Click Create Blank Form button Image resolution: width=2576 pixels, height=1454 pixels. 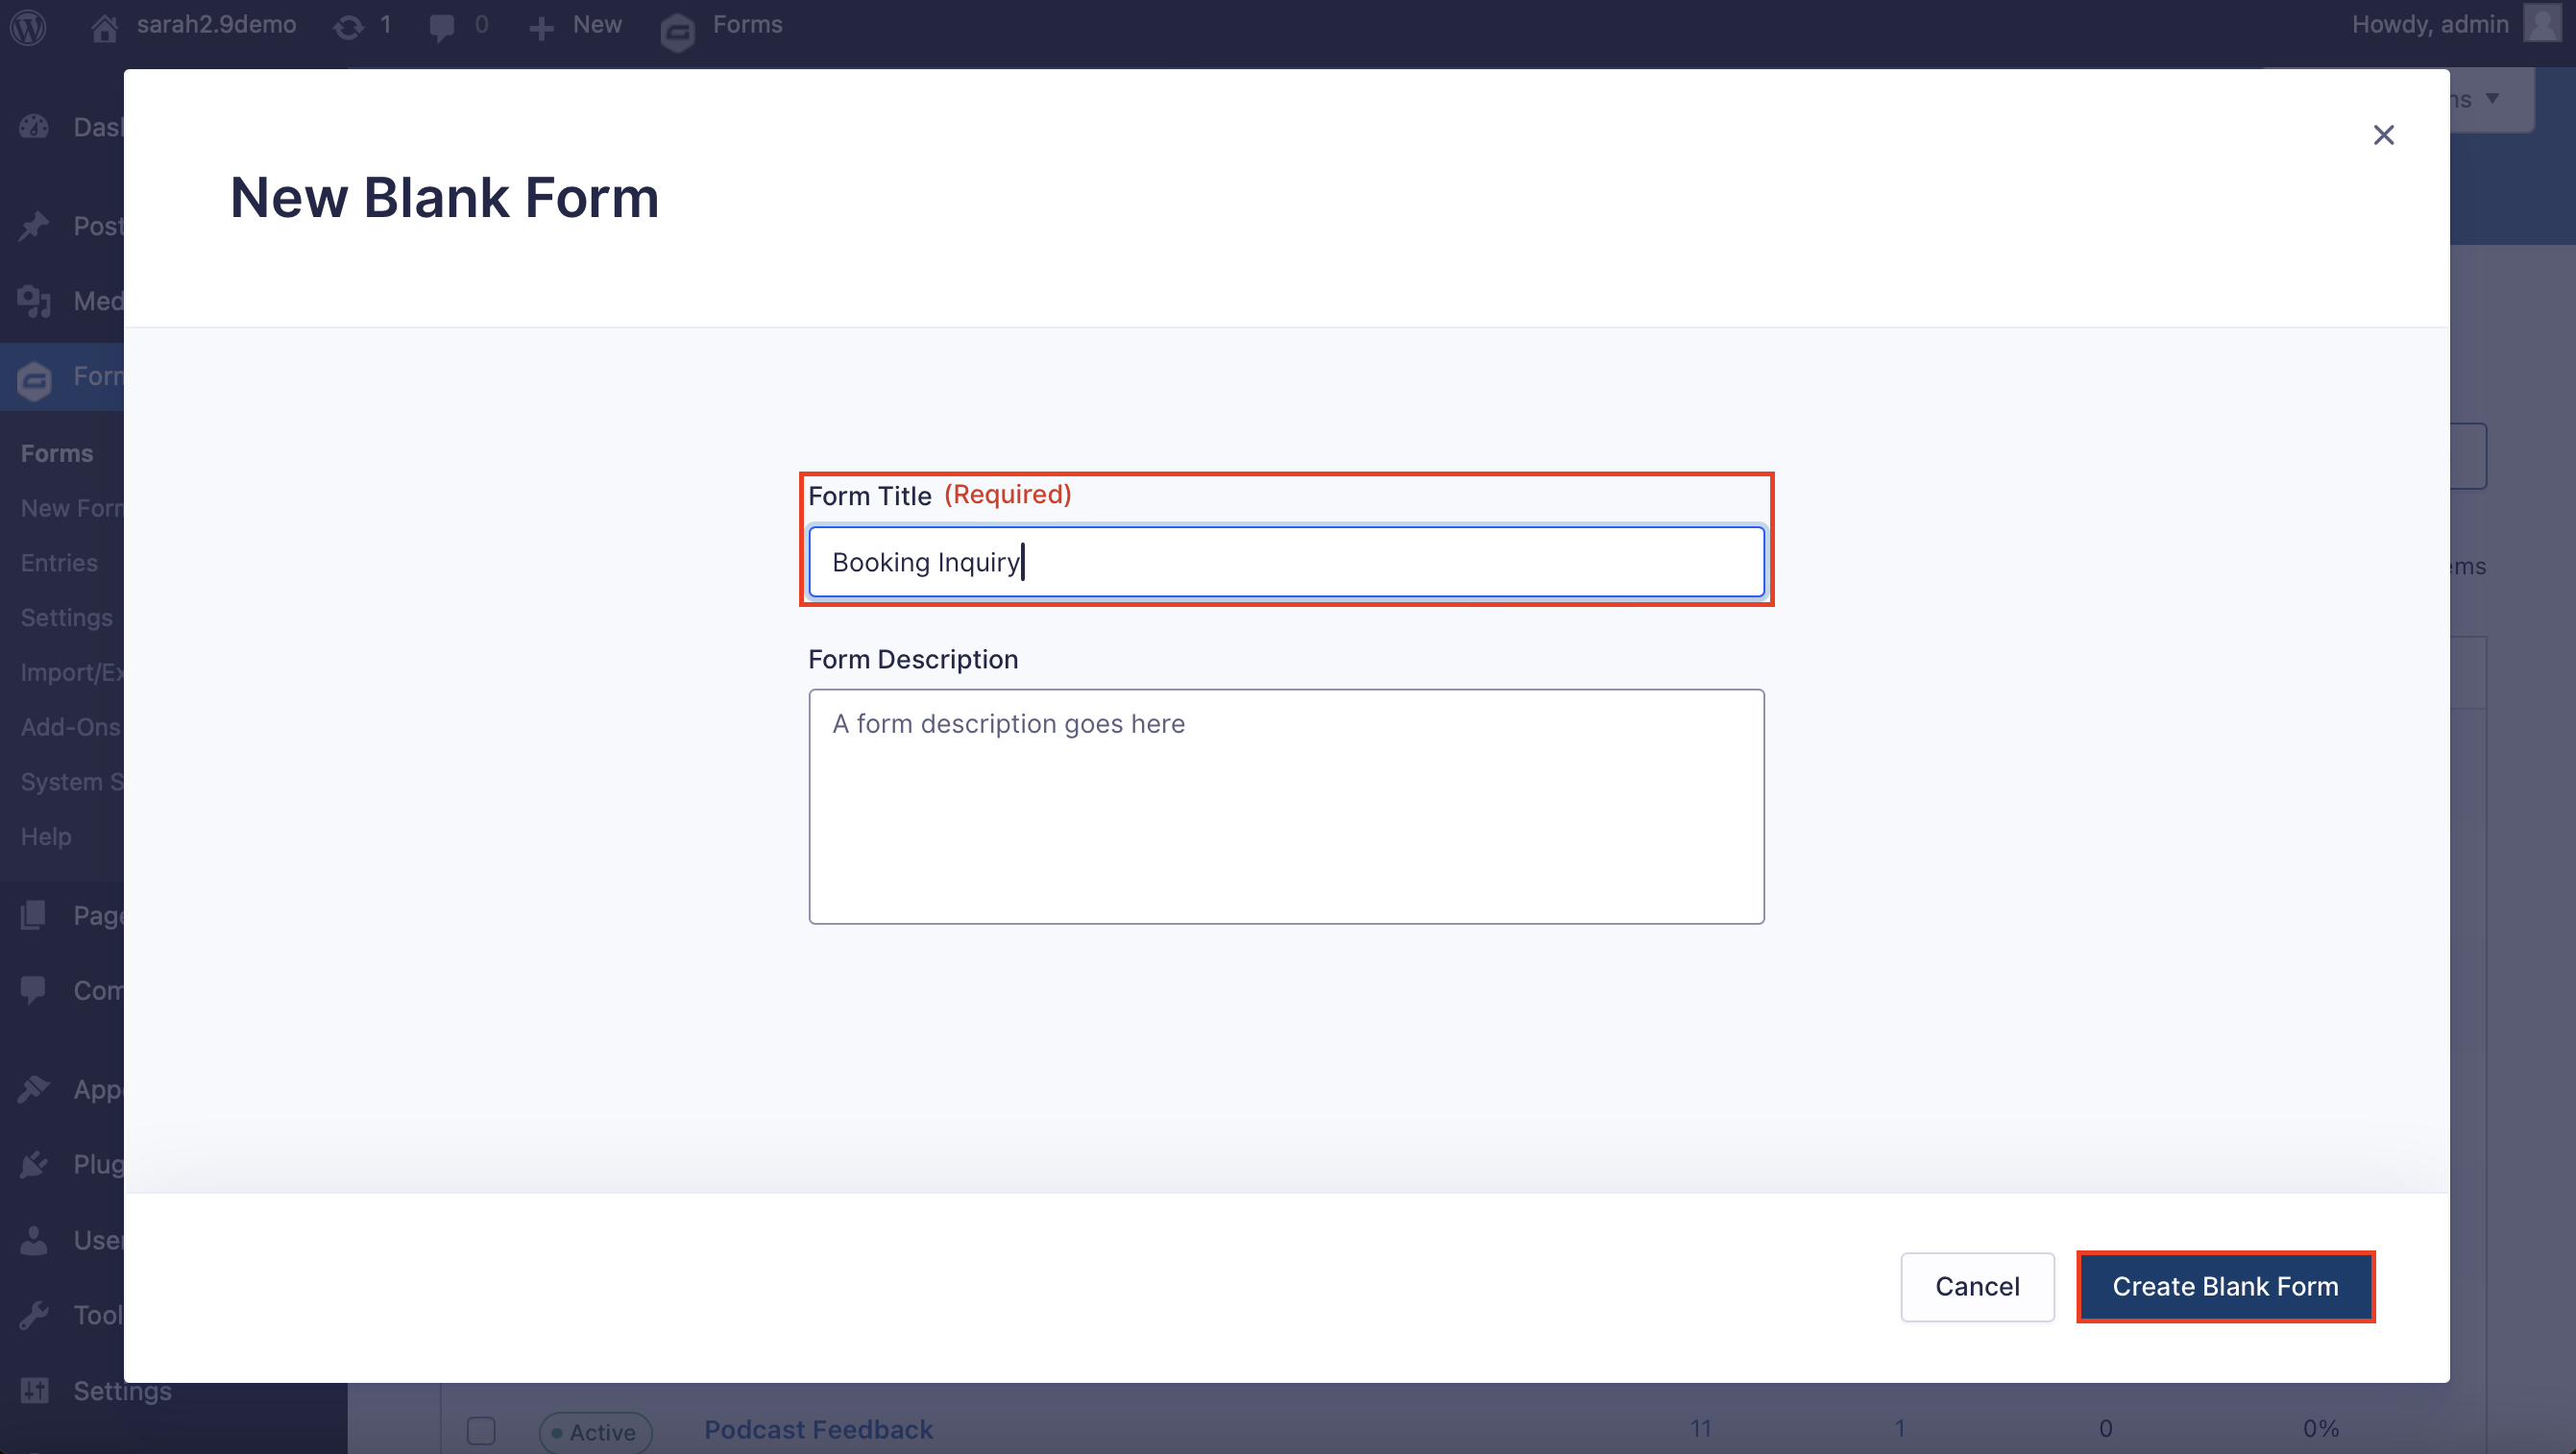pyautogui.click(x=2225, y=1287)
